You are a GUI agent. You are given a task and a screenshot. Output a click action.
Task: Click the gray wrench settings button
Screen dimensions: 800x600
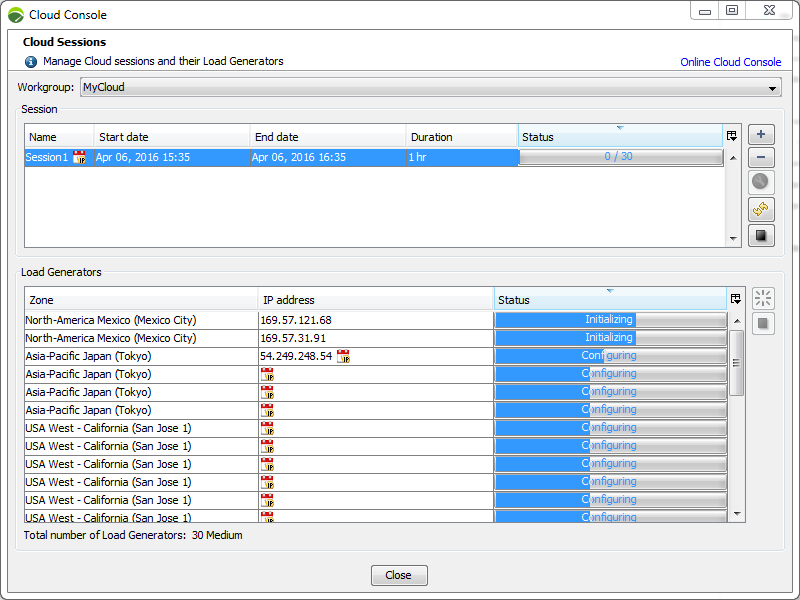pyautogui.click(x=761, y=183)
